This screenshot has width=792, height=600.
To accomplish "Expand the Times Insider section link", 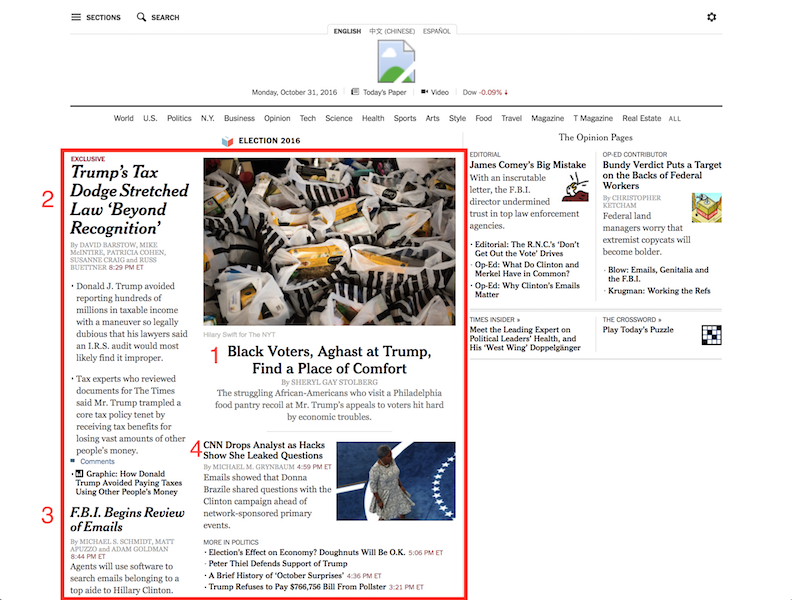I will pyautogui.click(x=495, y=319).
